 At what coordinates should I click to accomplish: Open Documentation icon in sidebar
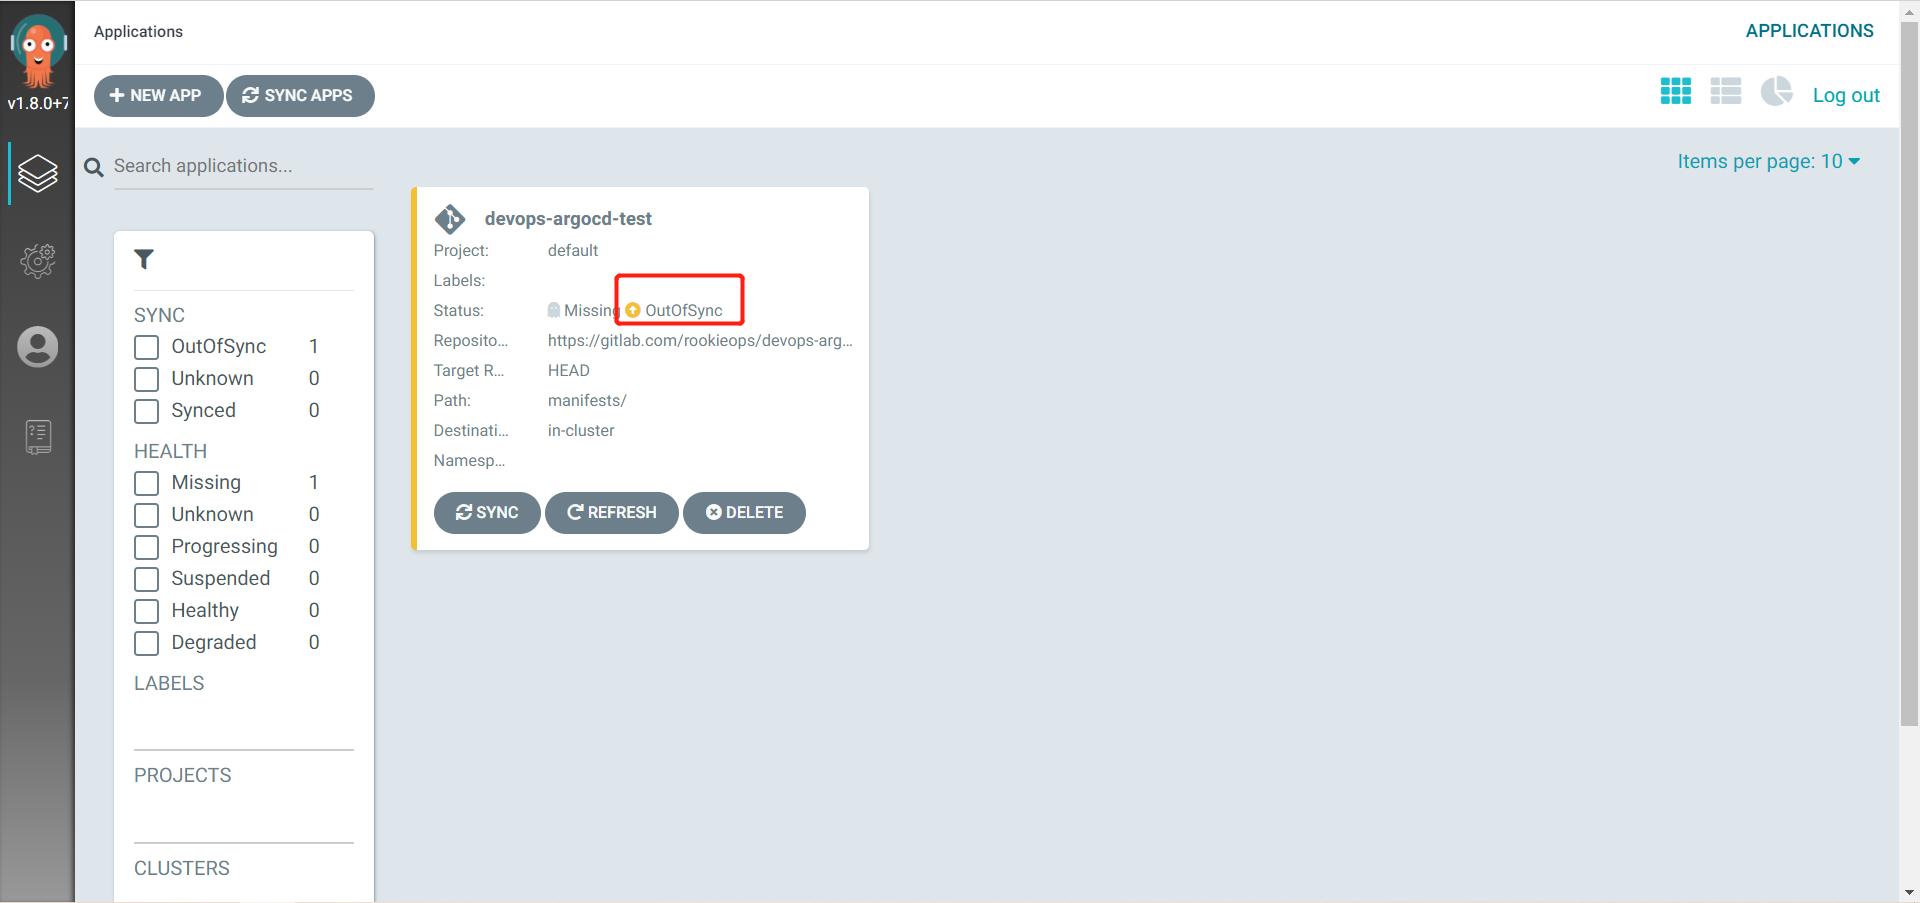[38, 437]
